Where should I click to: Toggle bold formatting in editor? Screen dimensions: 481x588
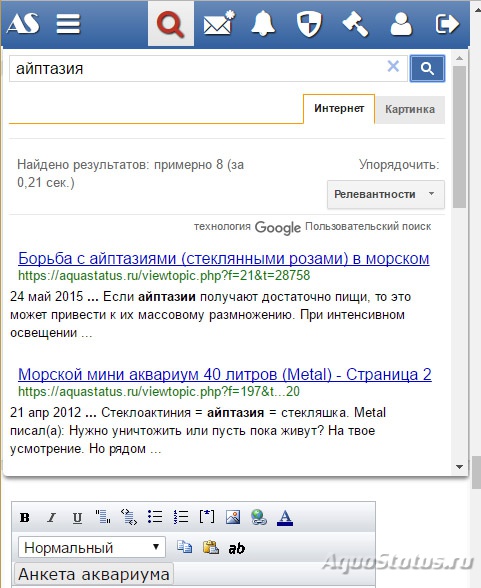tap(25, 518)
